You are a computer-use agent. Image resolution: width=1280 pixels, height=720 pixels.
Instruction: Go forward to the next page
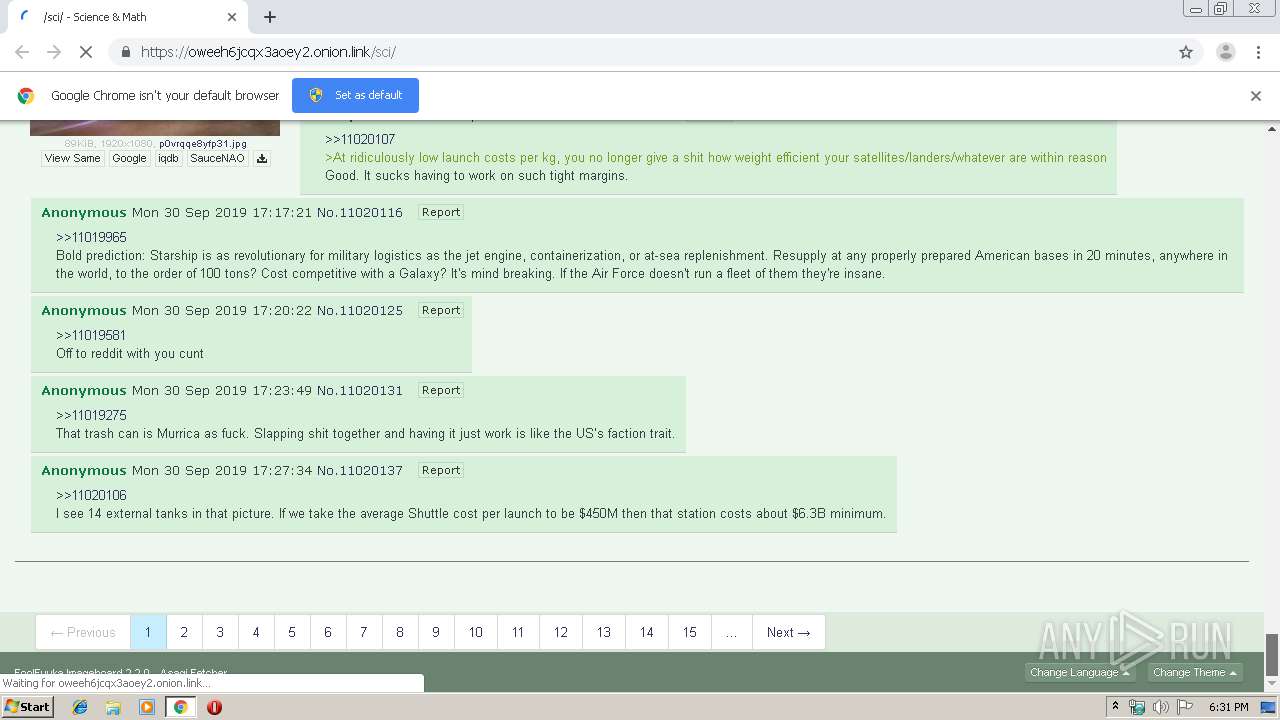coord(54,52)
